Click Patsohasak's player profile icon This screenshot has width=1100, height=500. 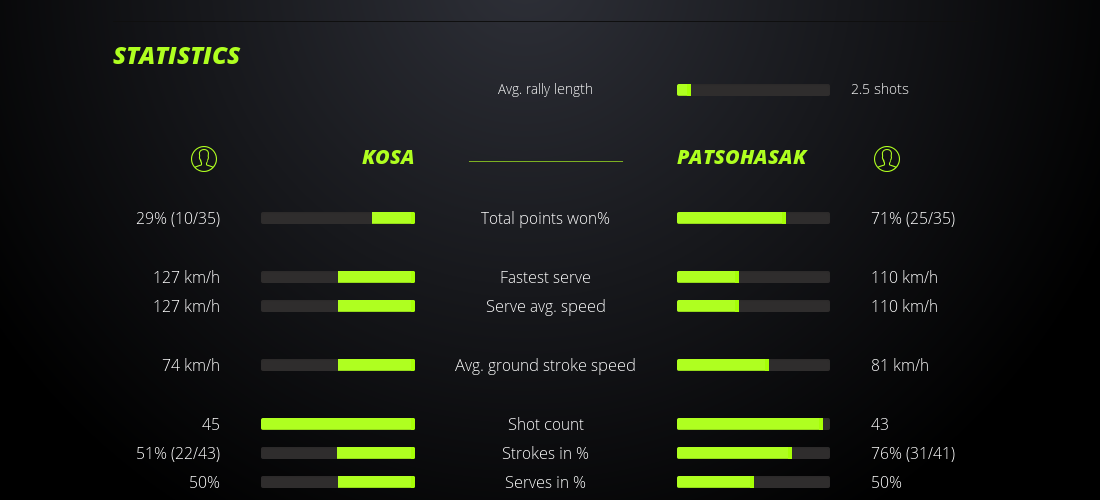pos(886,158)
